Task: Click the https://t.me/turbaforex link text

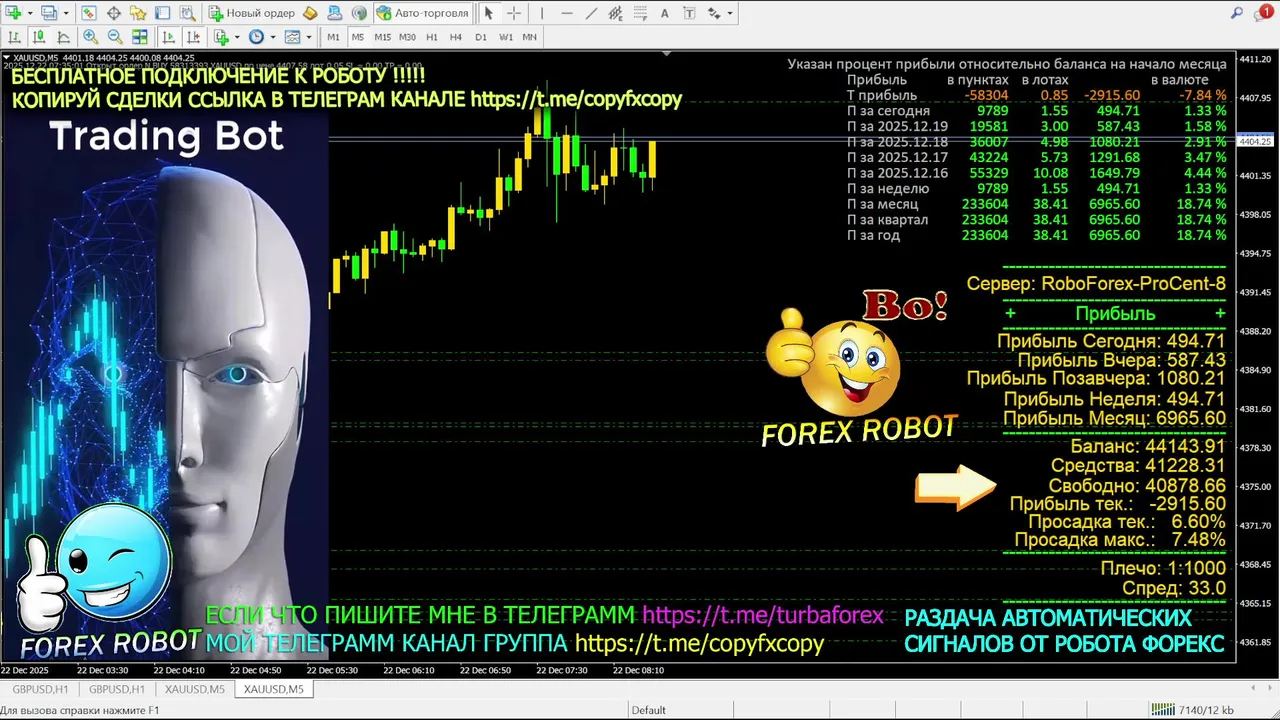Action: pyautogui.click(x=763, y=615)
